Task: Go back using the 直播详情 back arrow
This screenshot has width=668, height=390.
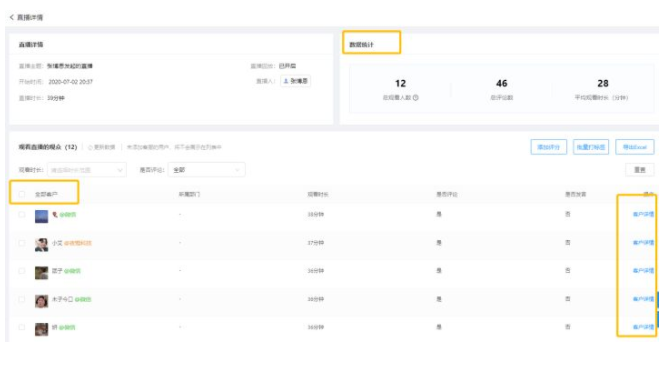Action: point(12,17)
